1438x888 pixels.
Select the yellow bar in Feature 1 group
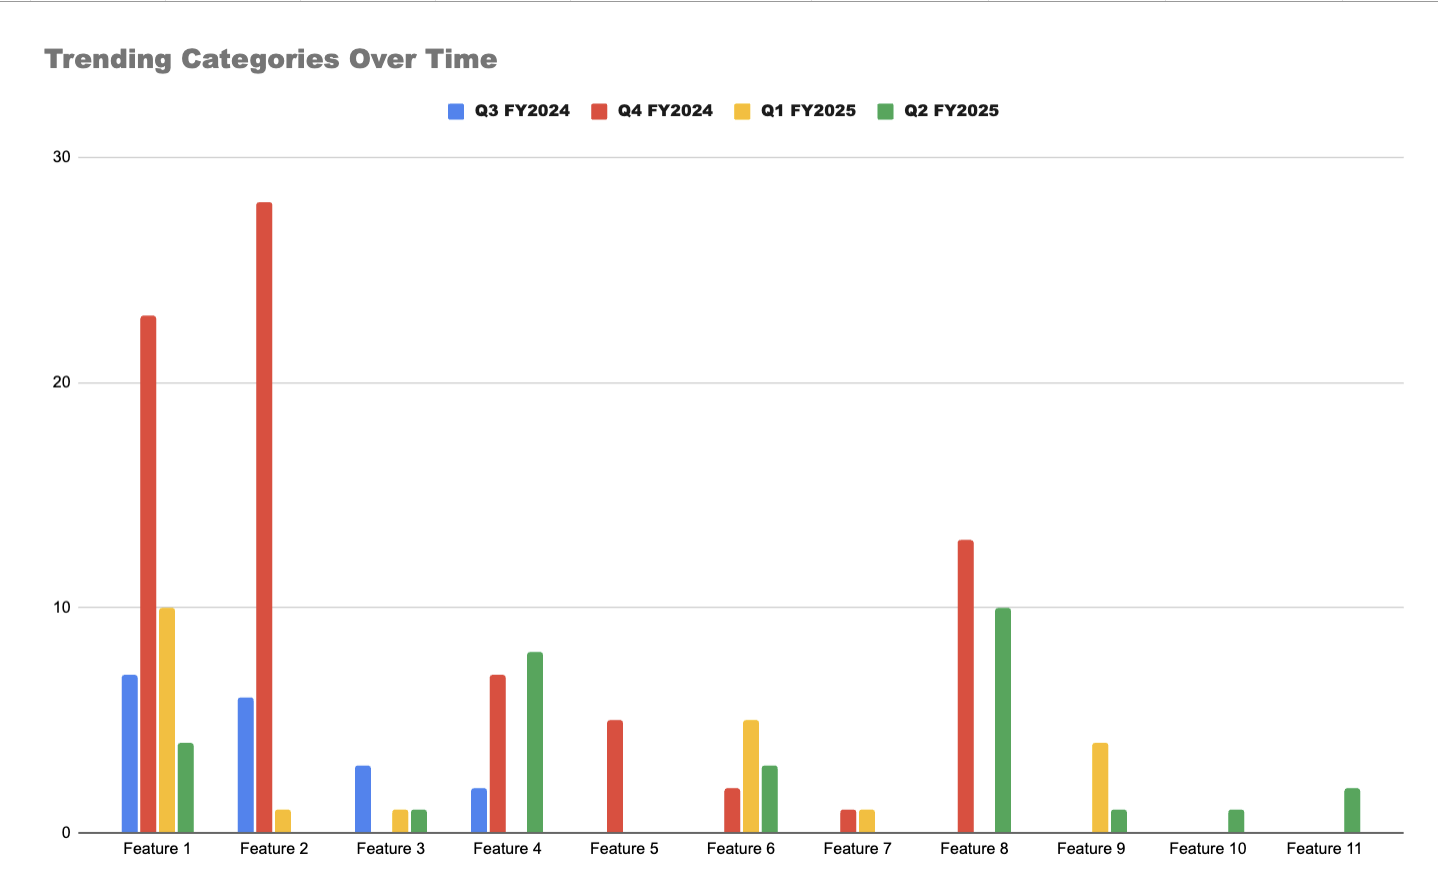pos(167,720)
